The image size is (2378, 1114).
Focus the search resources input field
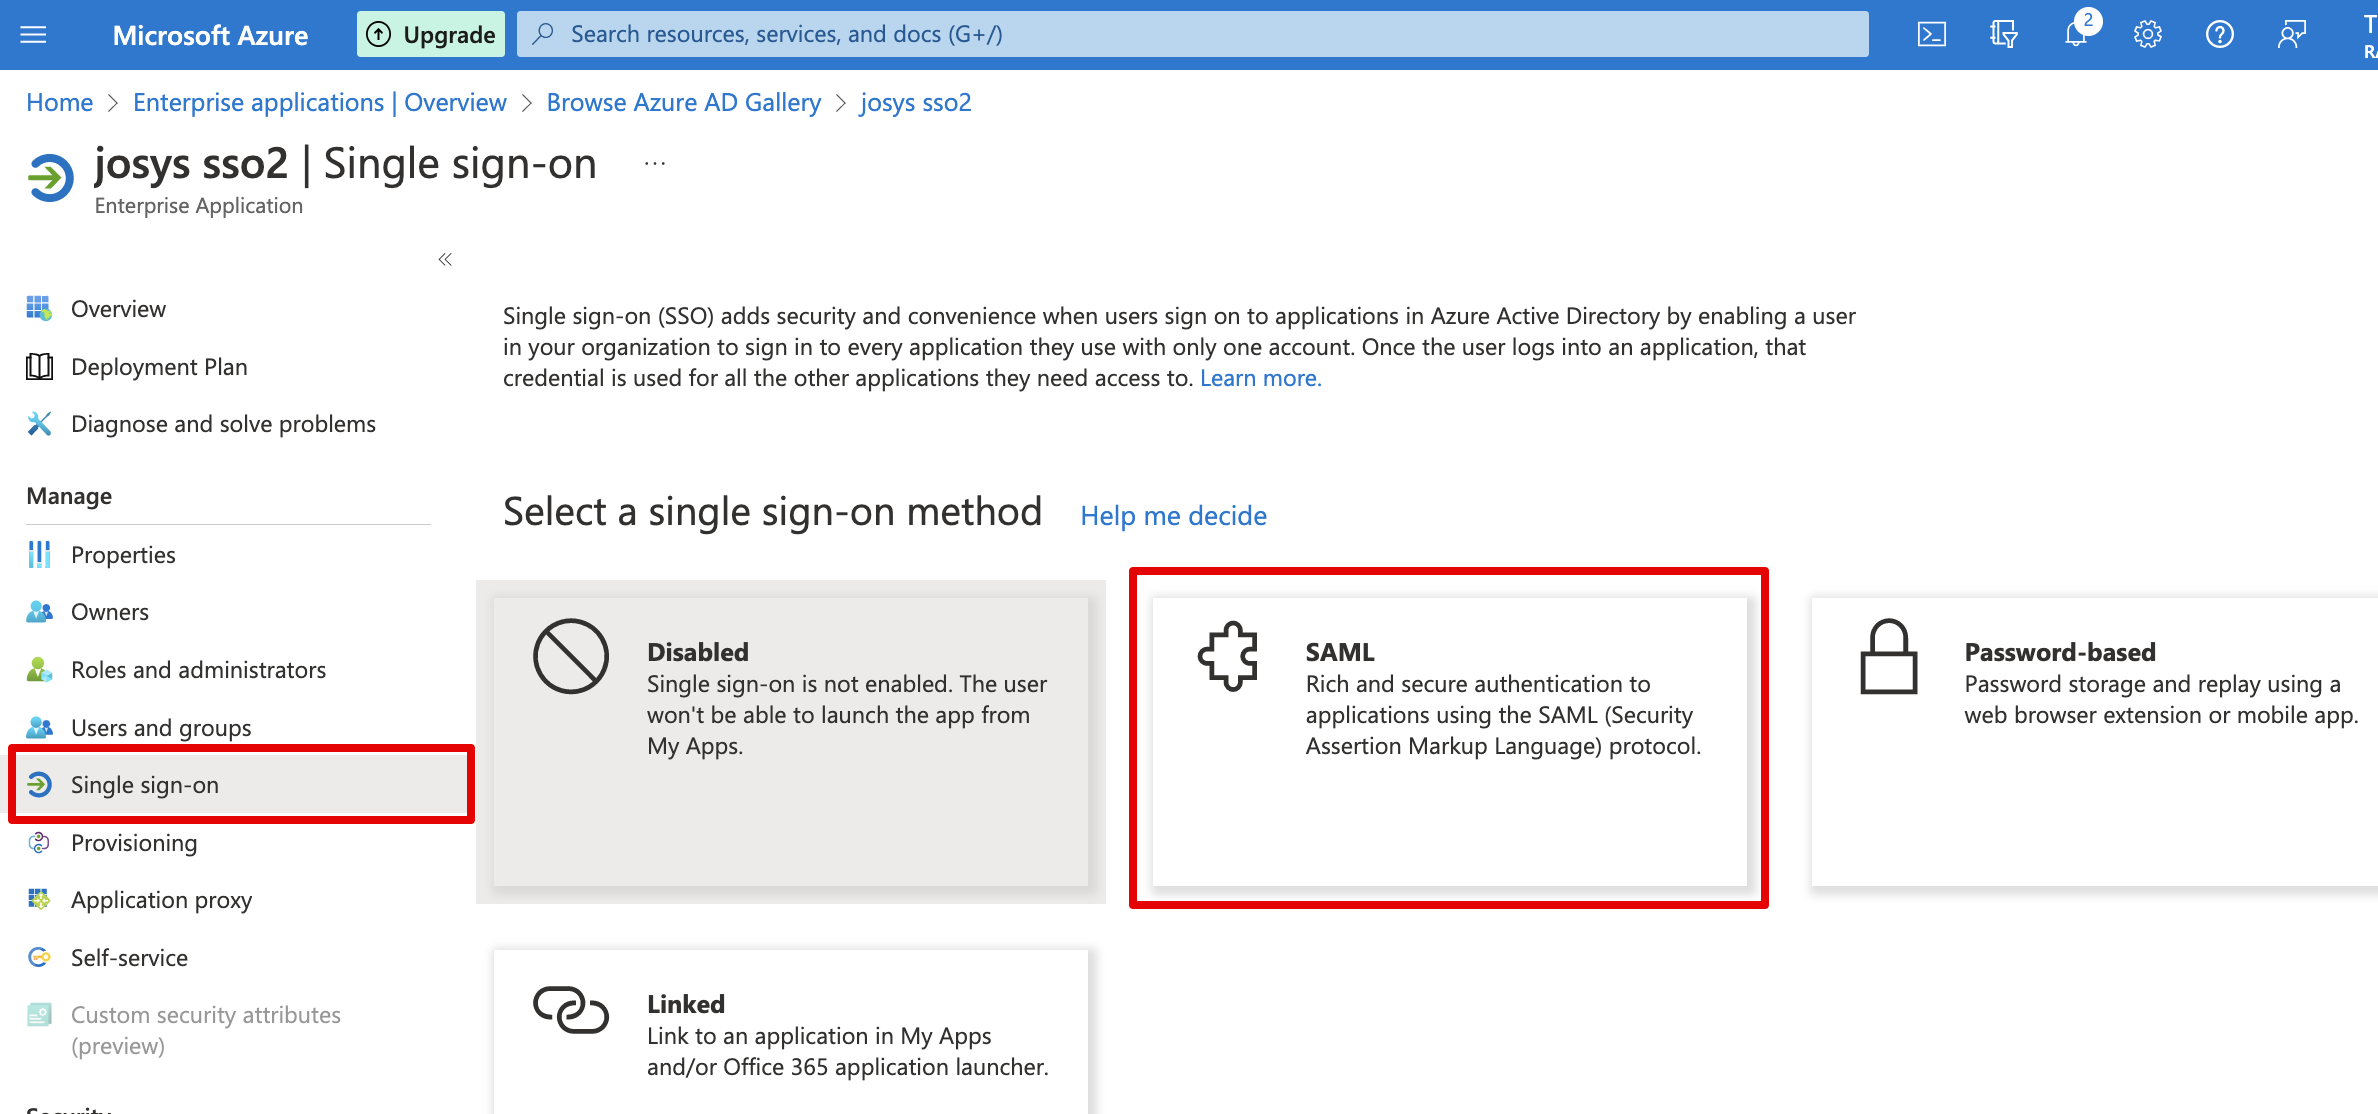click(1190, 35)
